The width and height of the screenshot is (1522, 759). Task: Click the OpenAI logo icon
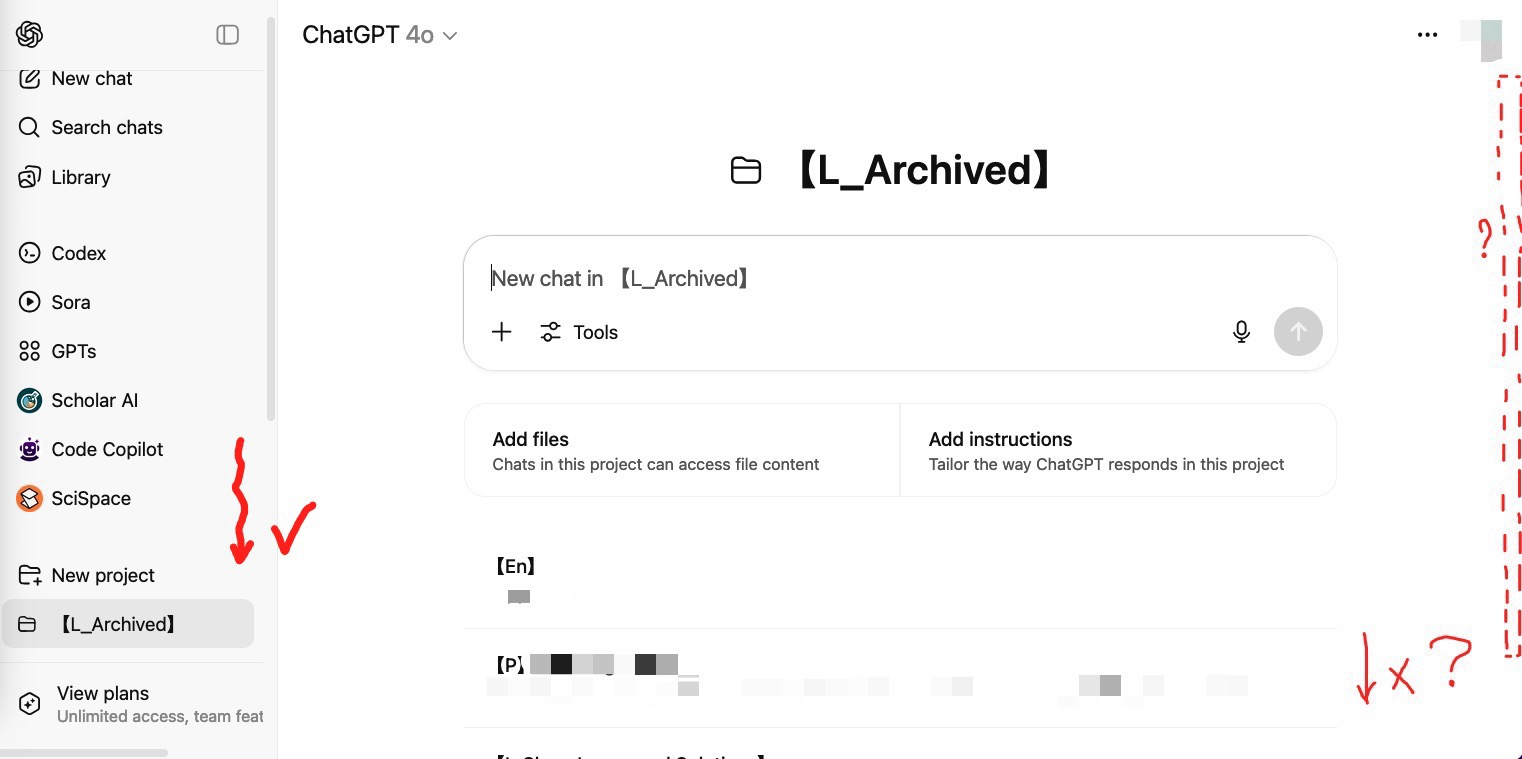[29, 34]
